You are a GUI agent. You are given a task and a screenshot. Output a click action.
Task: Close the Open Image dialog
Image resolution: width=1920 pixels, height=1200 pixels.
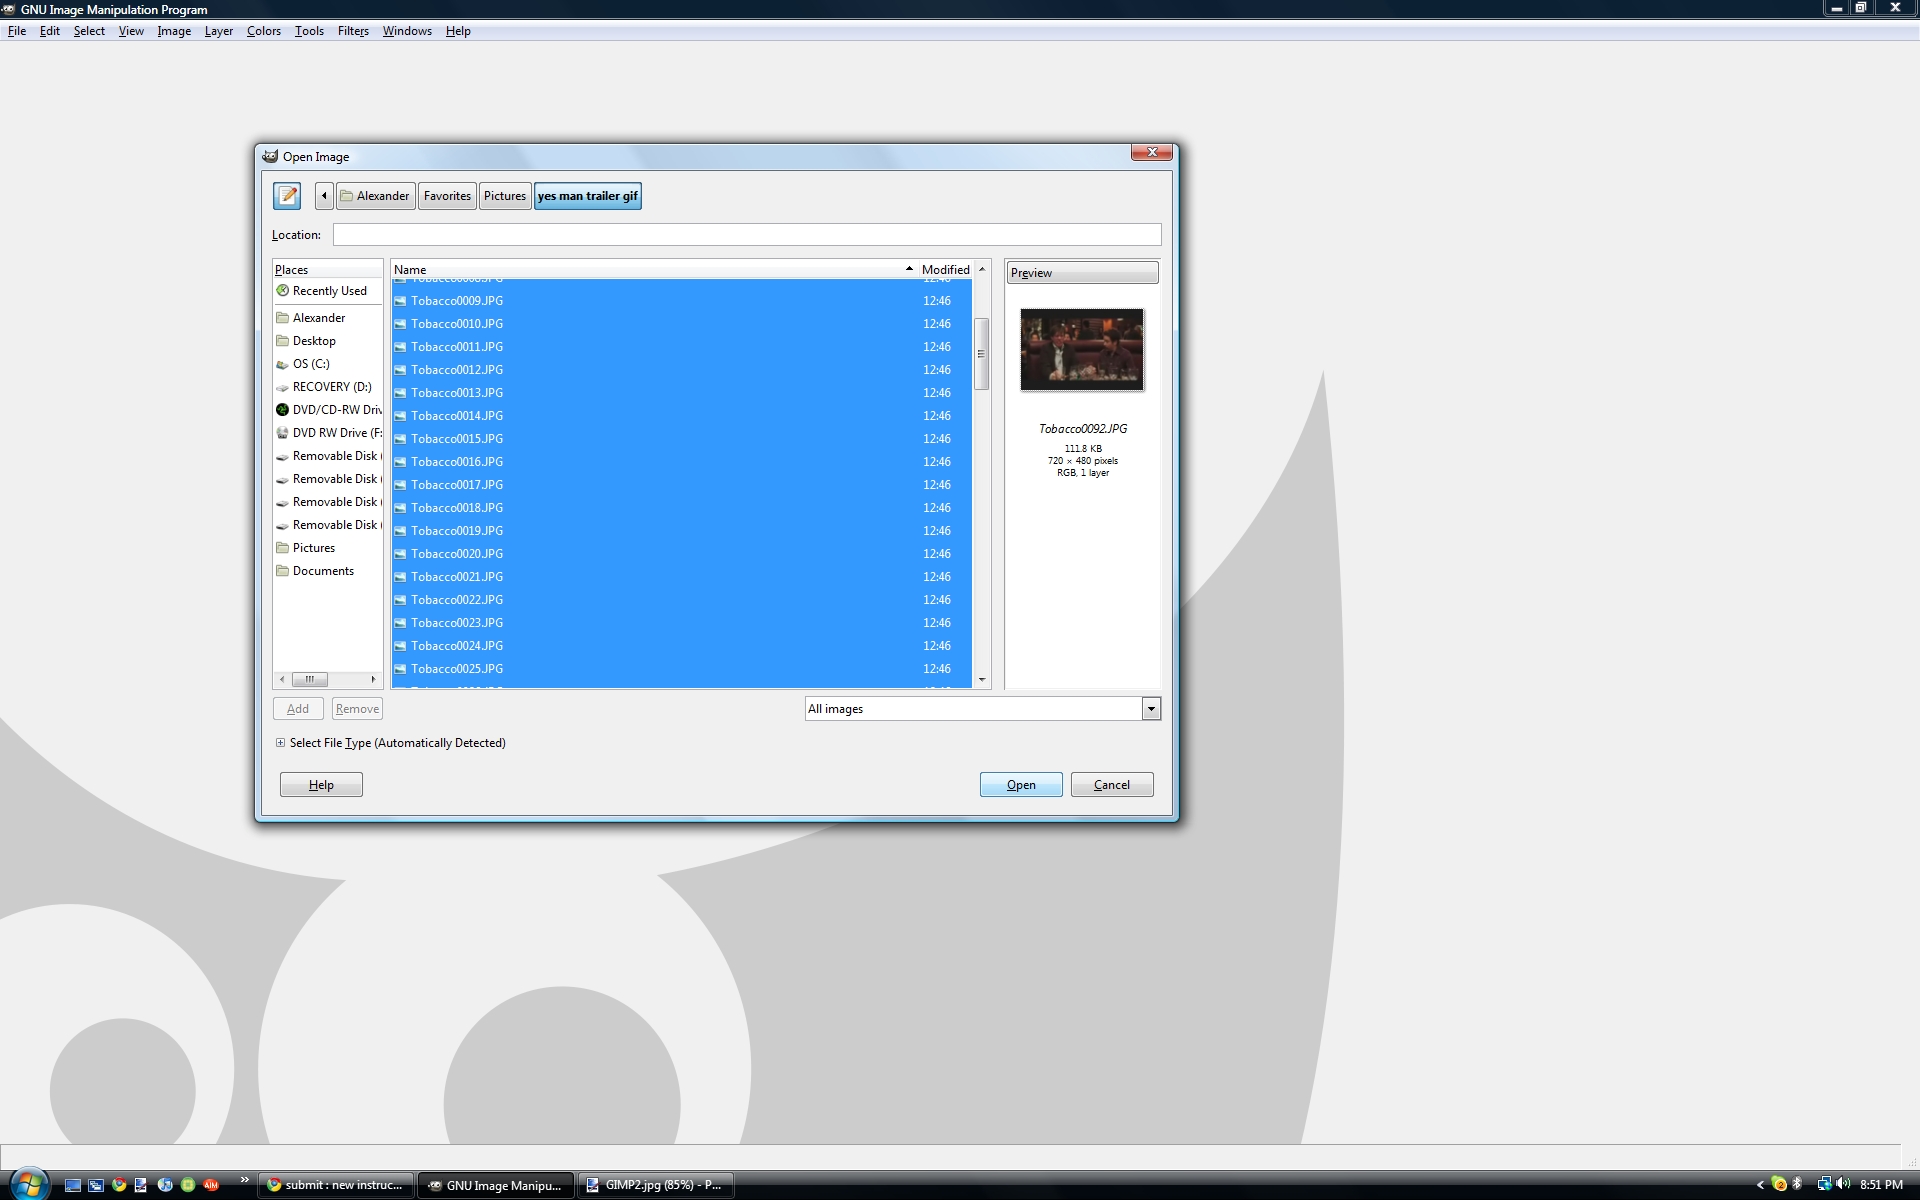point(1152,152)
